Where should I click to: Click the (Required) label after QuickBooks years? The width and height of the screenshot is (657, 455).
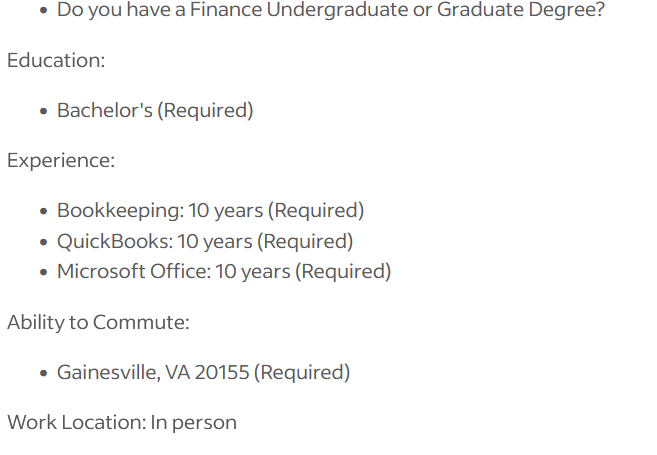[305, 241]
